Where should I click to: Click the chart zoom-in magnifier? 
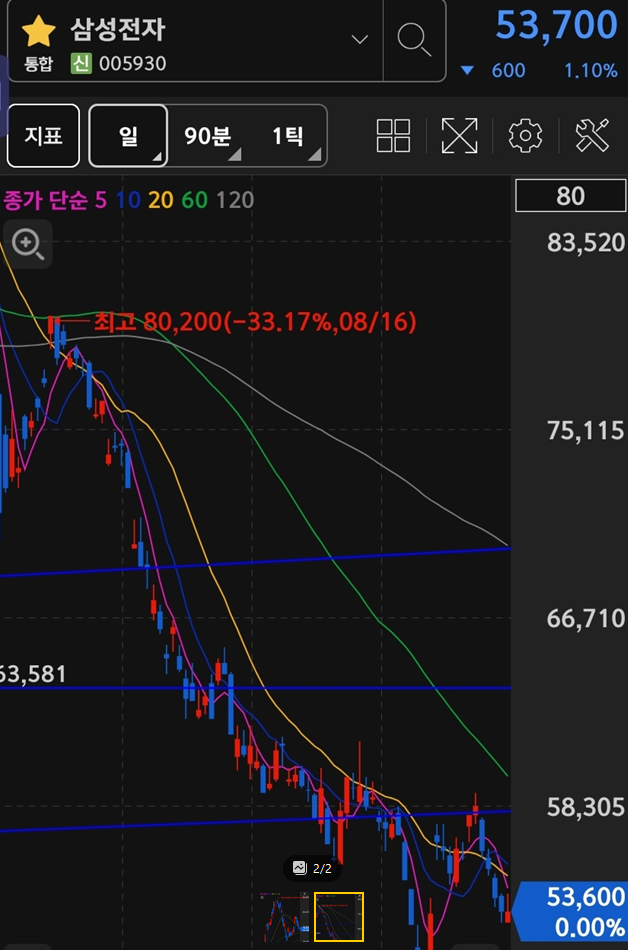pyautogui.click(x=27, y=244)
